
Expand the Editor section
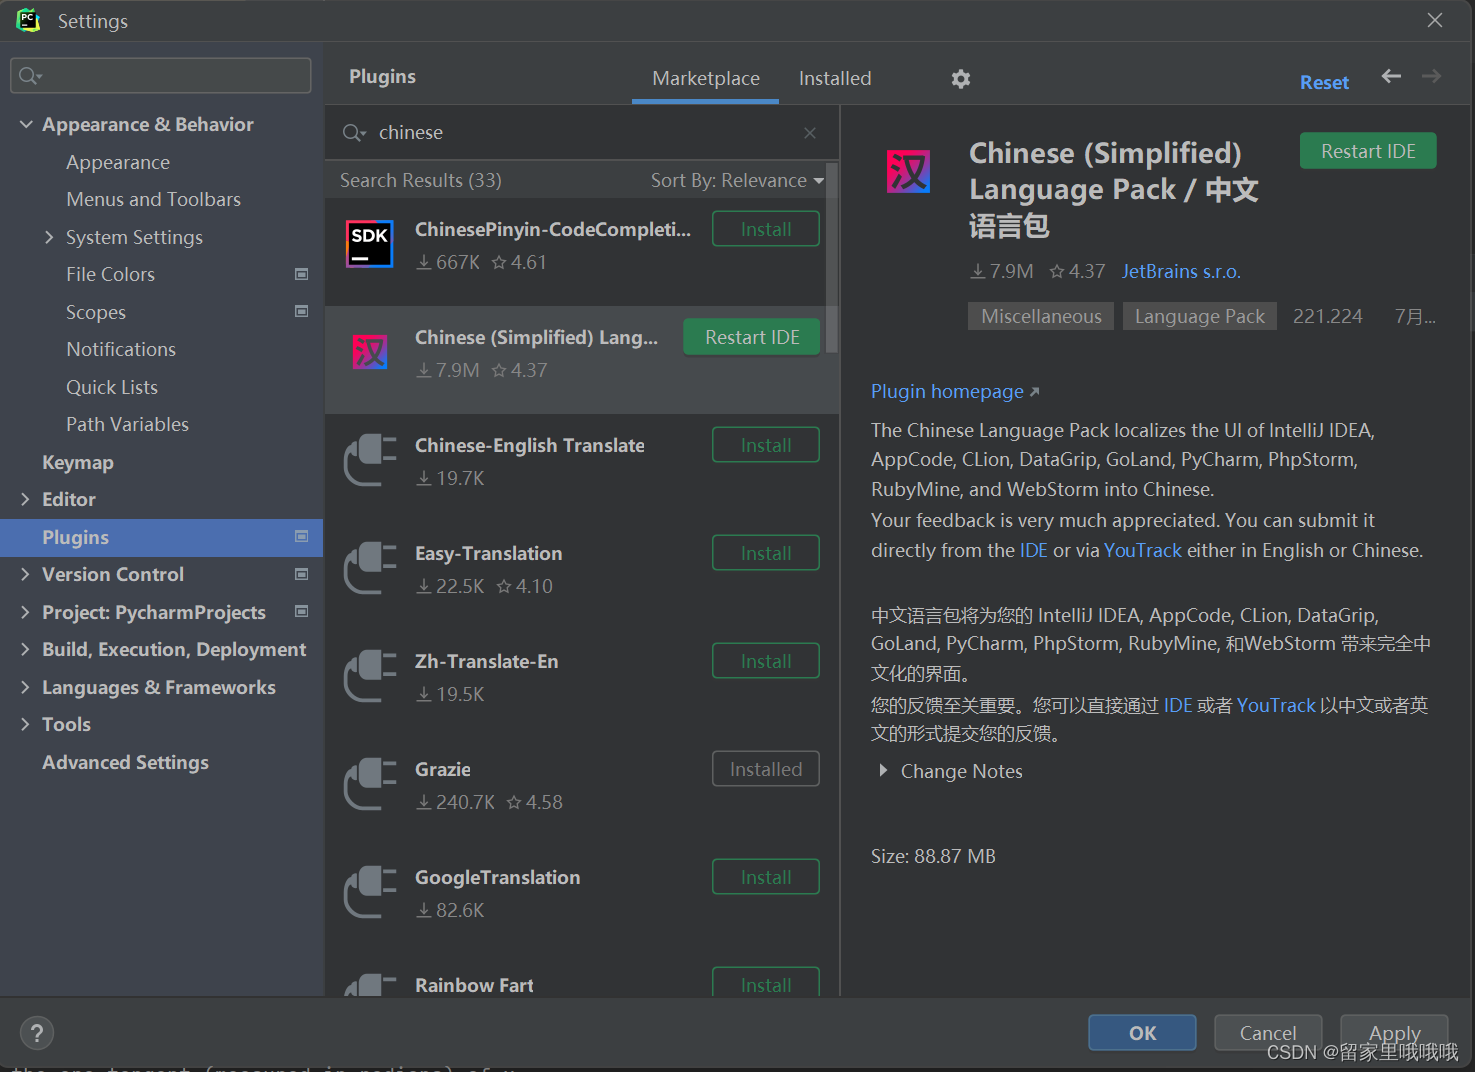(x=26, y=499)
